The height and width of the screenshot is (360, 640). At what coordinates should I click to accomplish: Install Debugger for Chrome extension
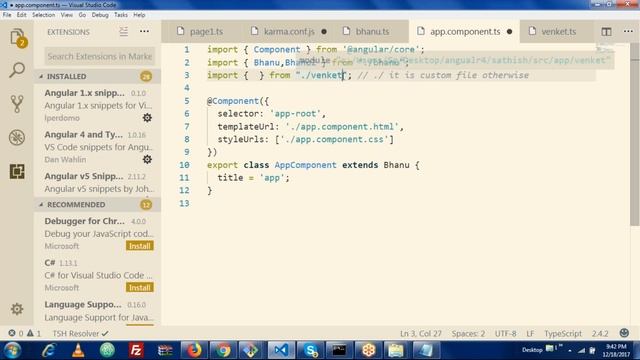click(140, 246)
